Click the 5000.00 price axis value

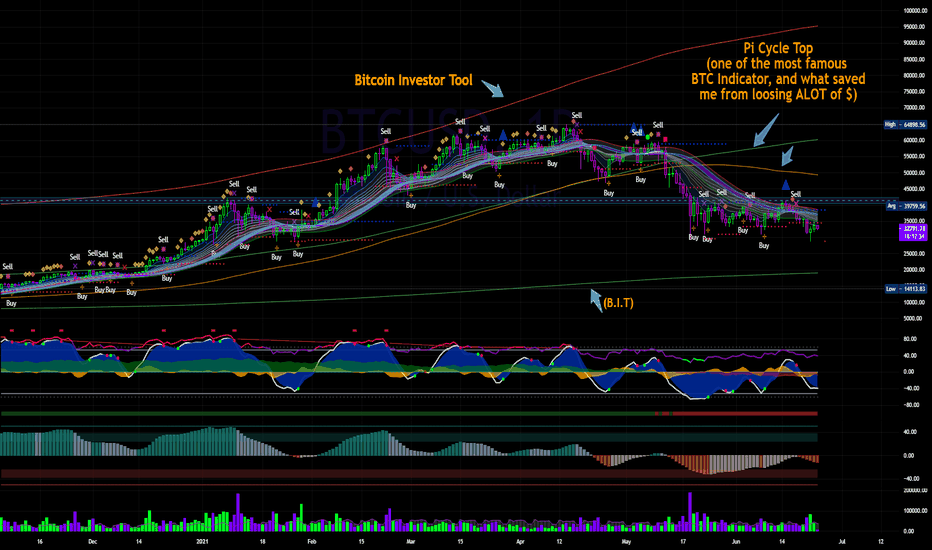tap(915, 319)
